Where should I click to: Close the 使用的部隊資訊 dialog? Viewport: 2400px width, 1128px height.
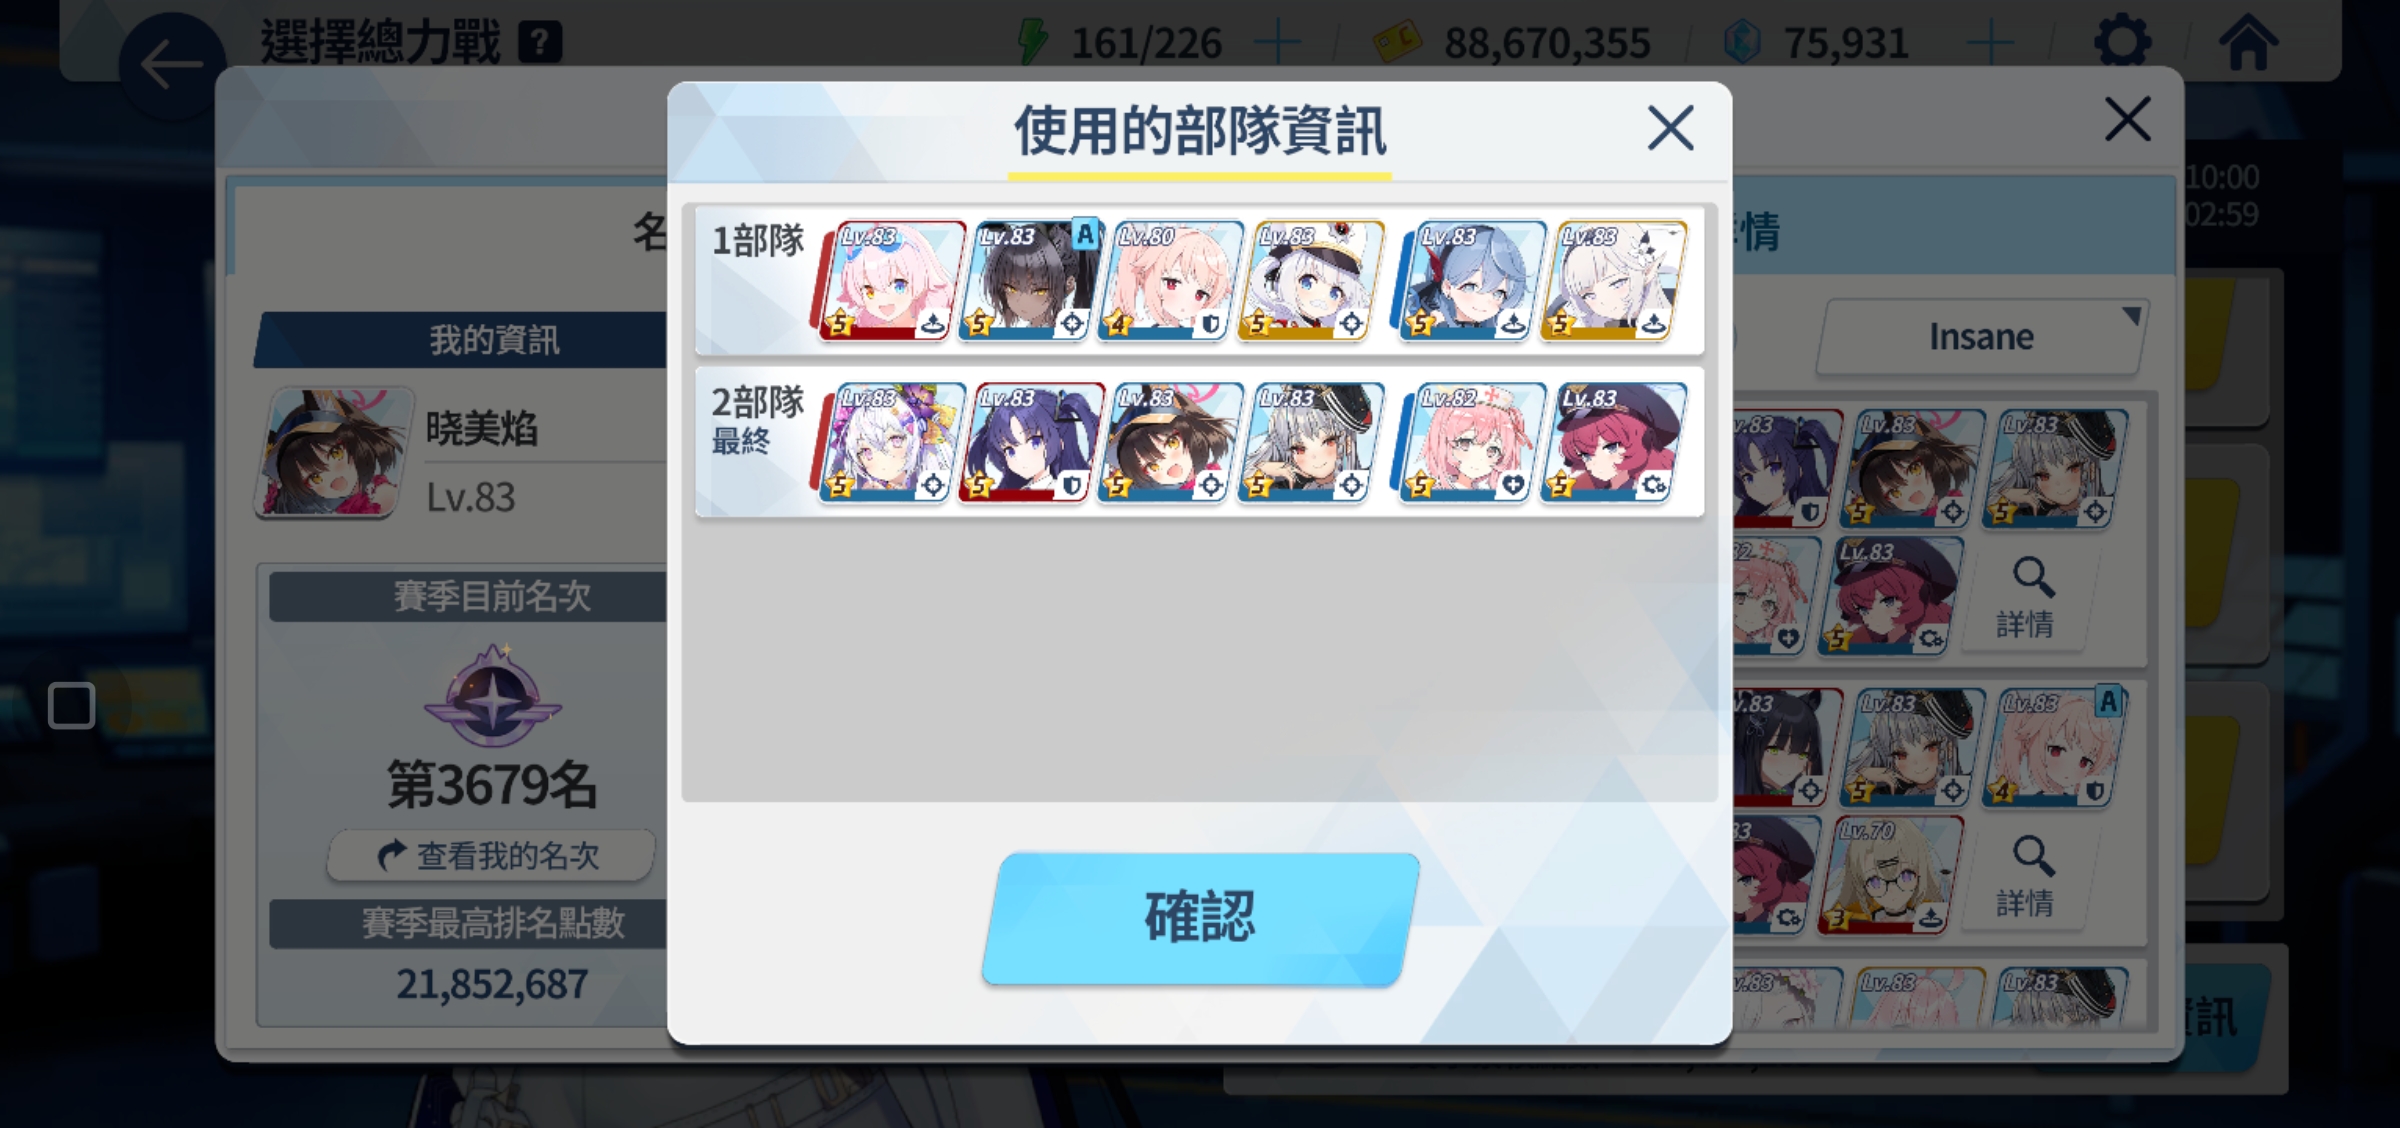1670,128
